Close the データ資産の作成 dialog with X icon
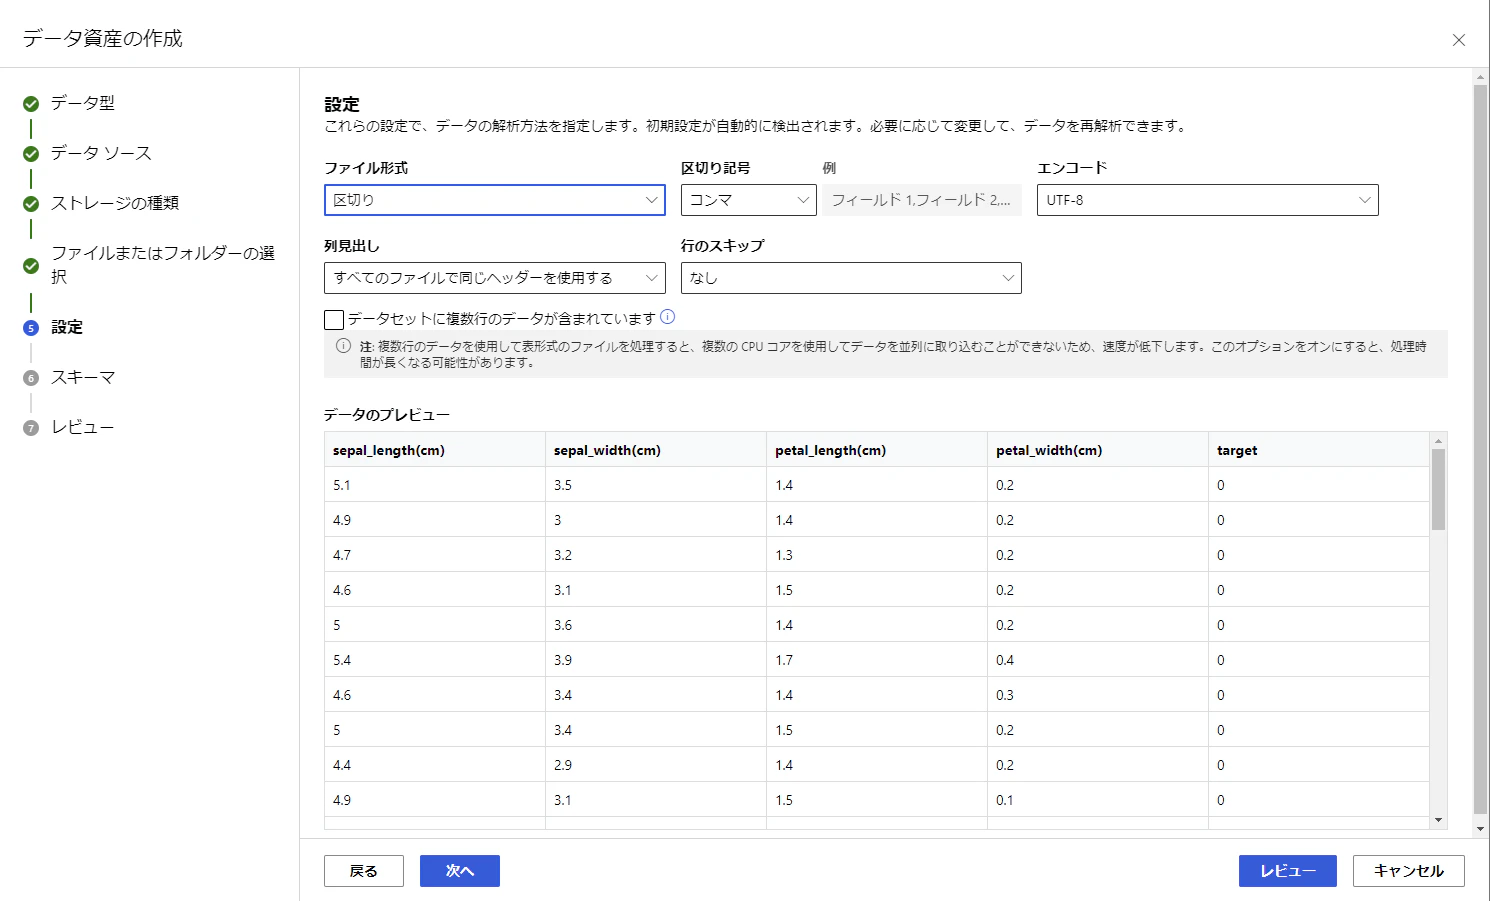This screenshot has height=901, width=1490. 1459,40
